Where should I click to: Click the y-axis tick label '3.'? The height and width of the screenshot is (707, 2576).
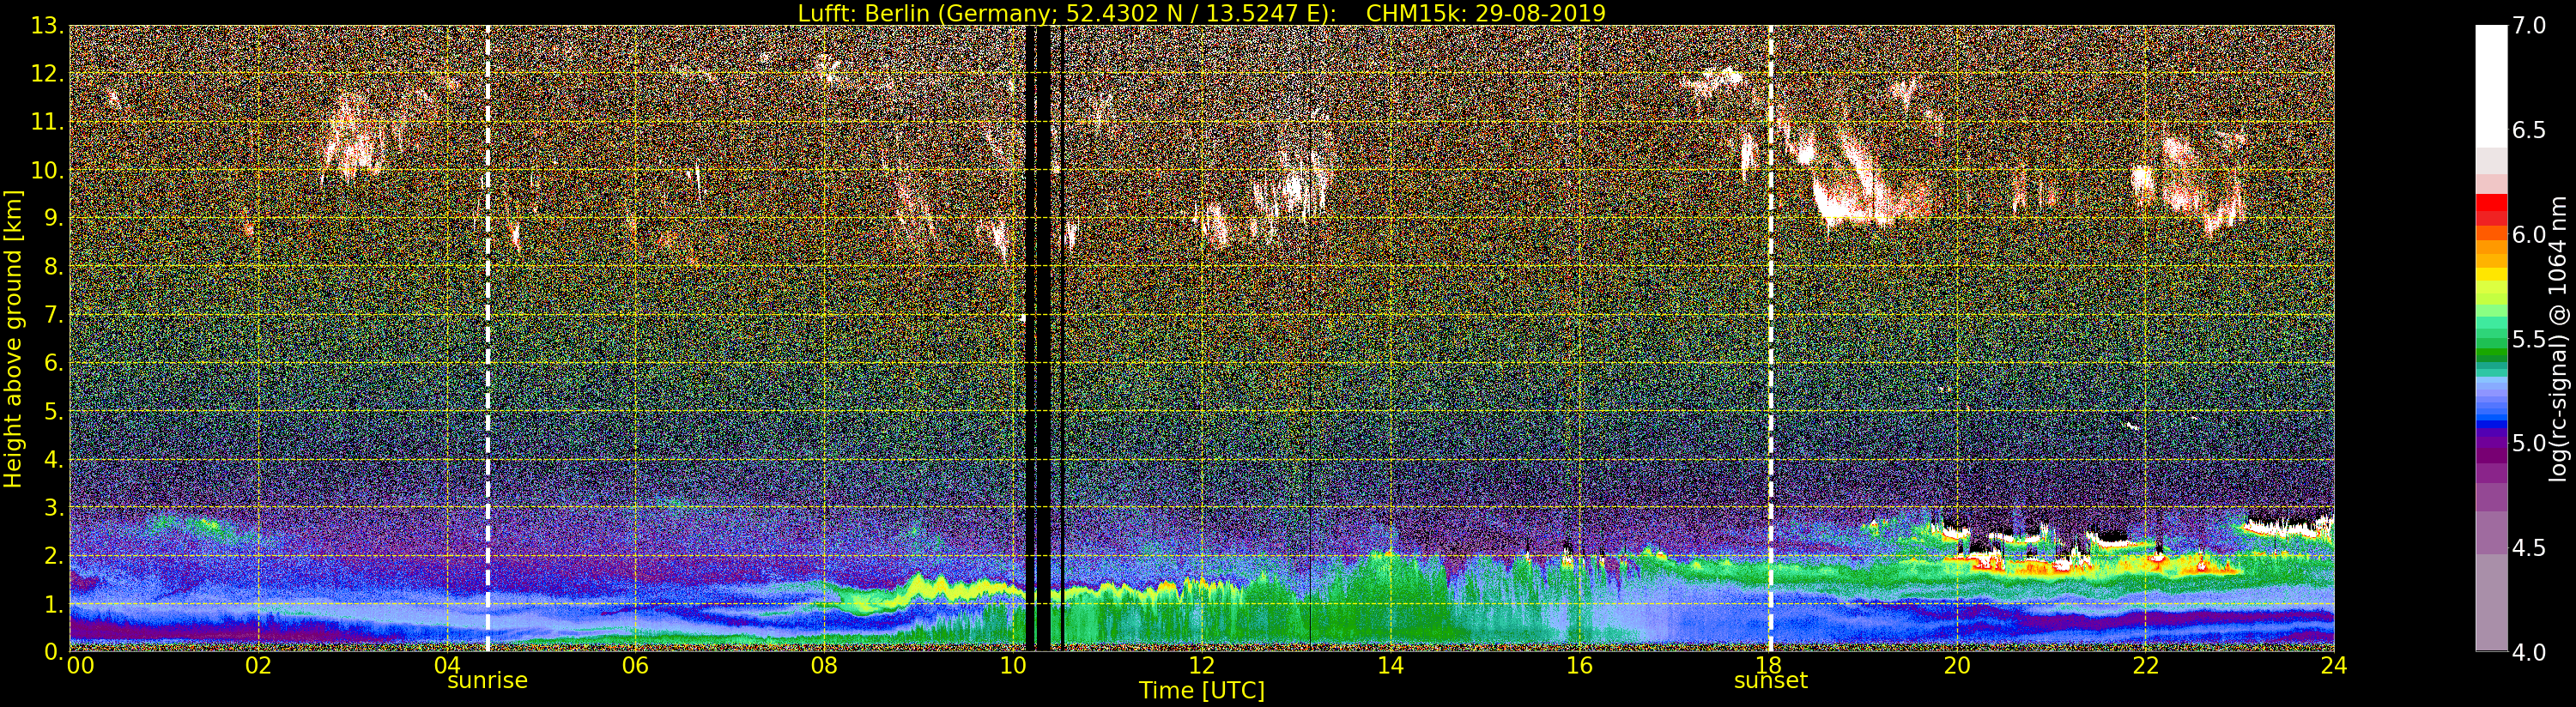(54, 507)
